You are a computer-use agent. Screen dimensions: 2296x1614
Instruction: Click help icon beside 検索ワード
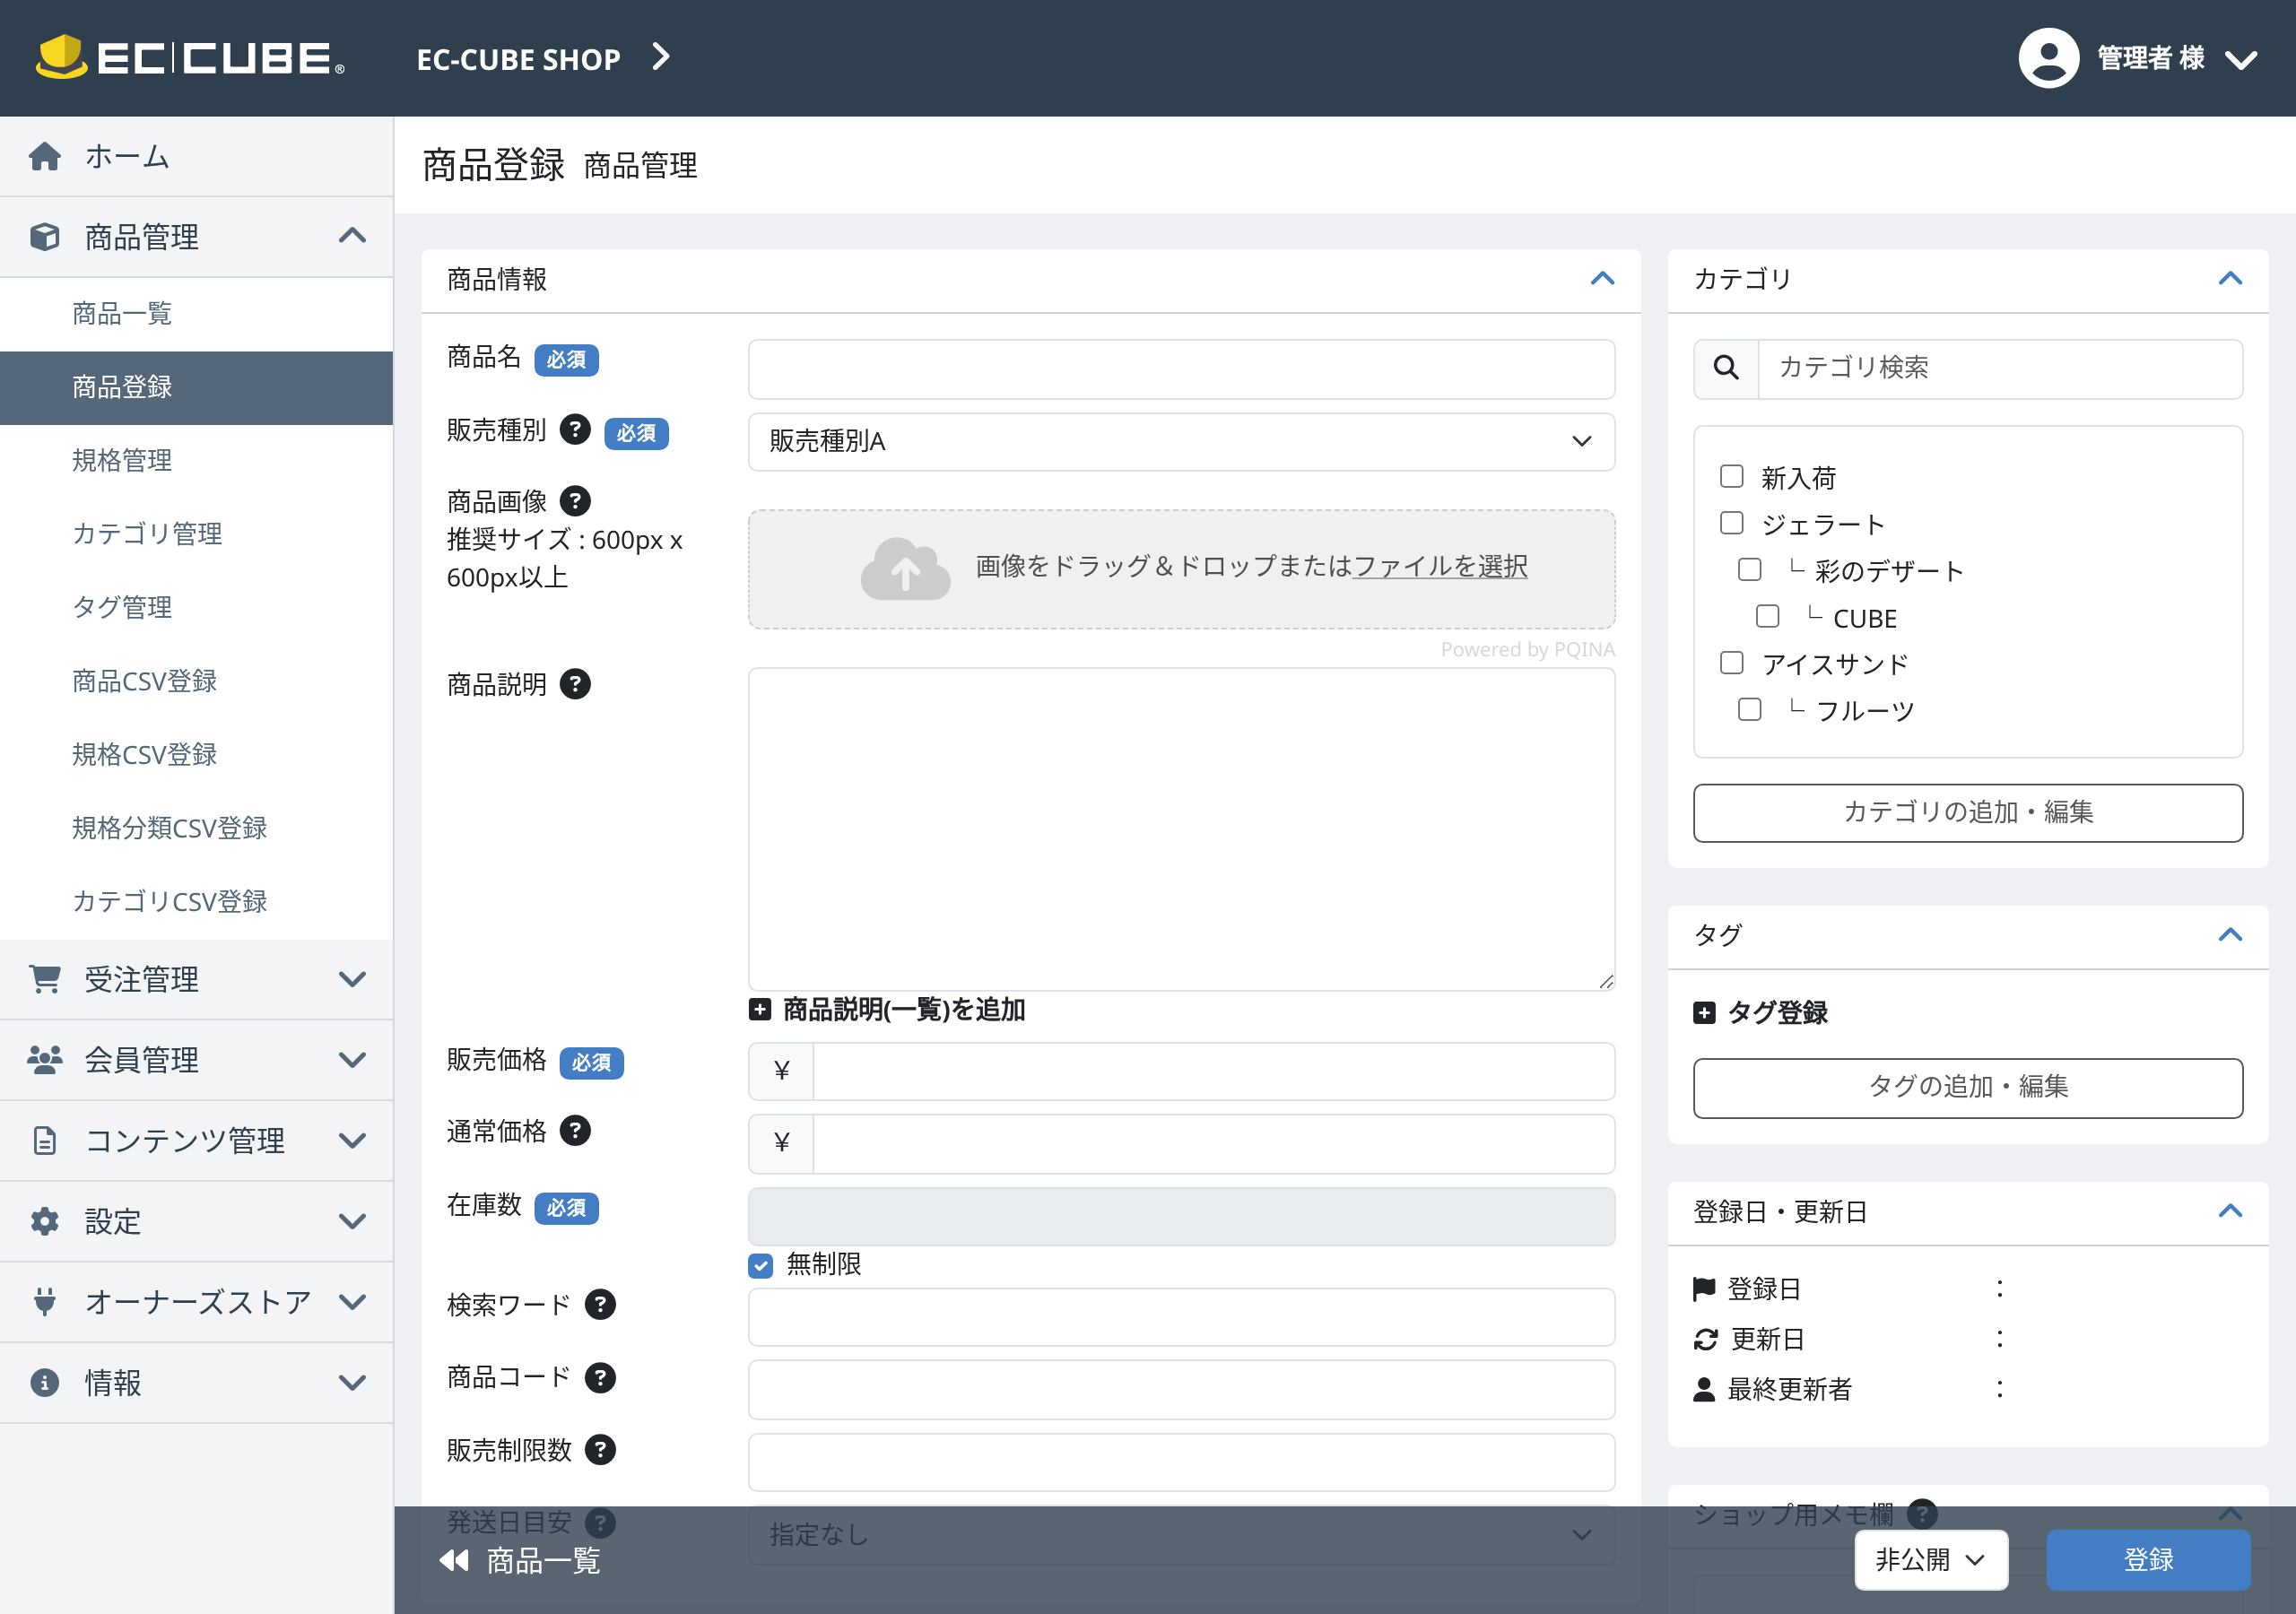(x=600, y=1305)
